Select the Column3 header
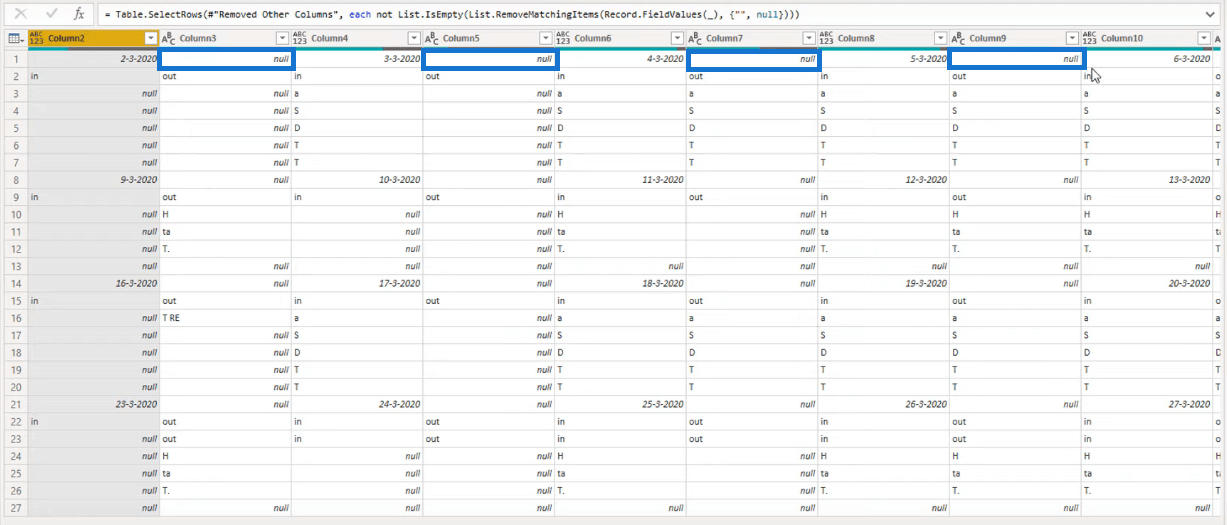This screenshot has width=1227, height=525. (x=225, y=38)
